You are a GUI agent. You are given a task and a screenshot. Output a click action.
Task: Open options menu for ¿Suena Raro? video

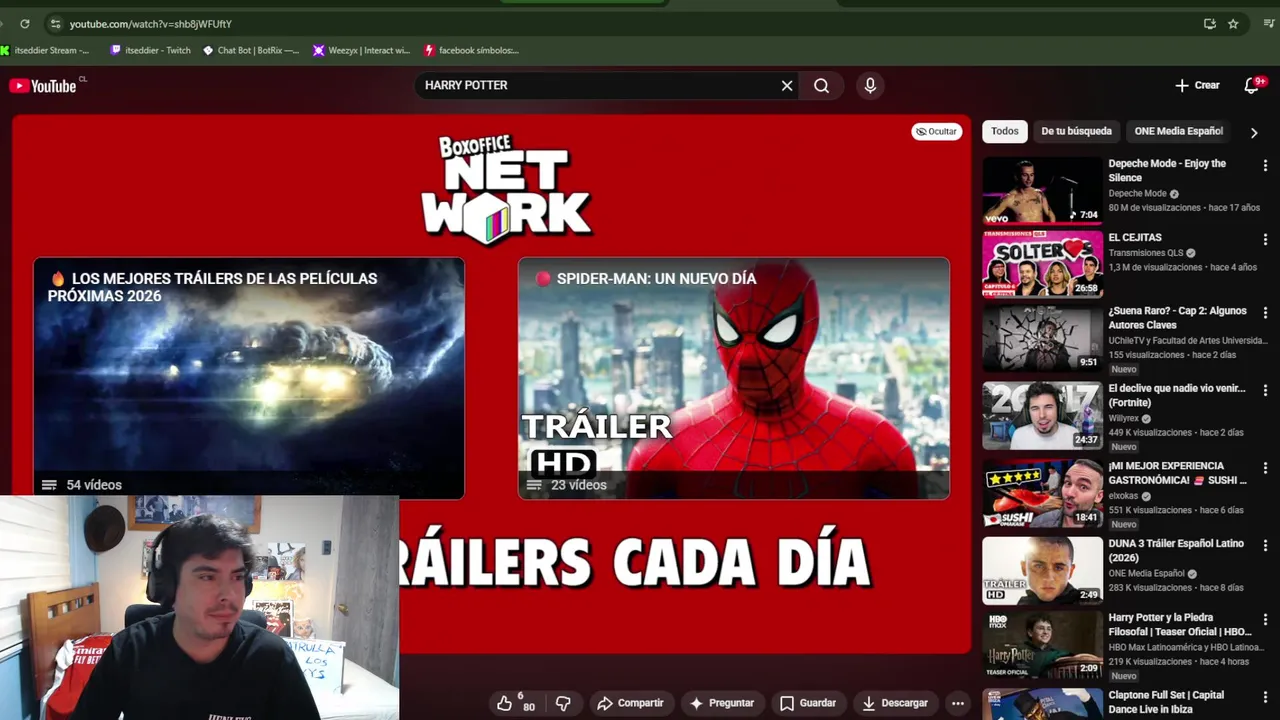coord(1265,313)
